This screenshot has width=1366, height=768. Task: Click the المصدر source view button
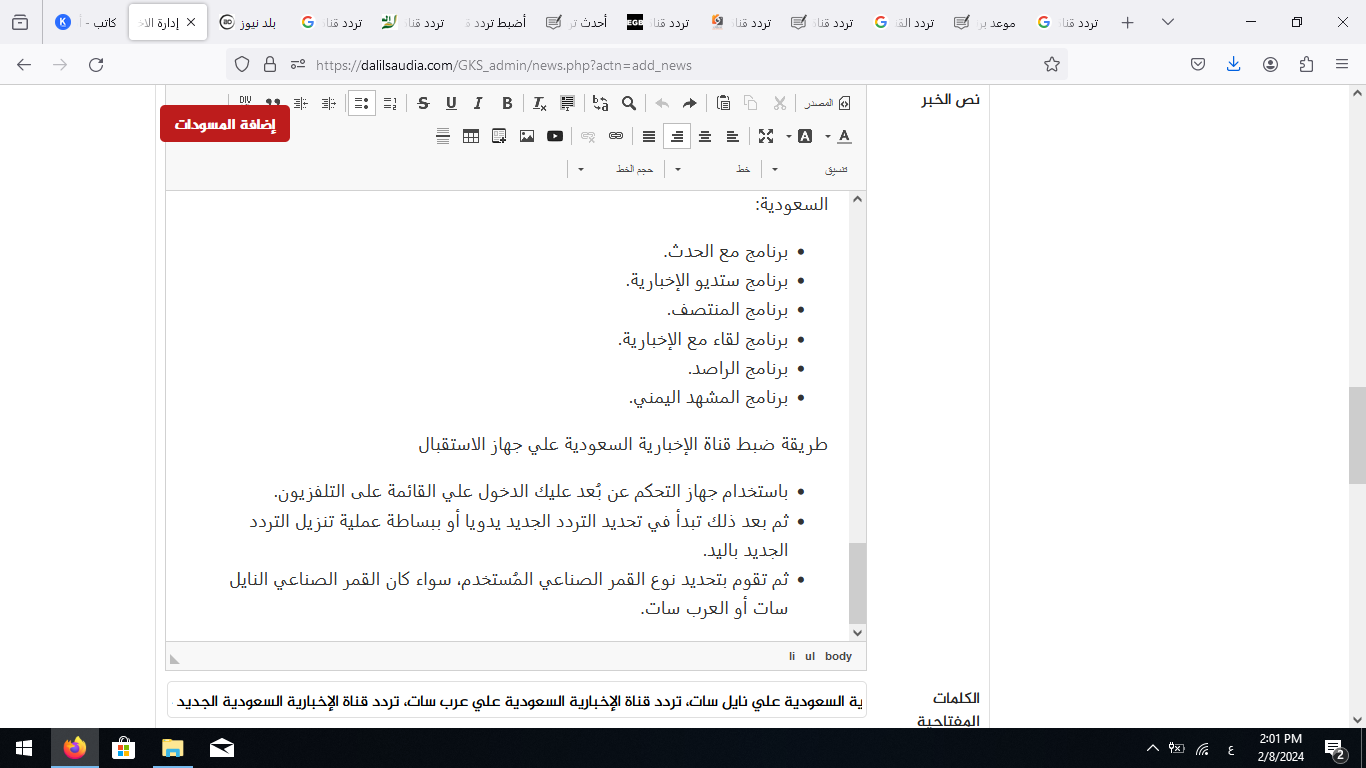pyautogui.click(x=826, y=103)
